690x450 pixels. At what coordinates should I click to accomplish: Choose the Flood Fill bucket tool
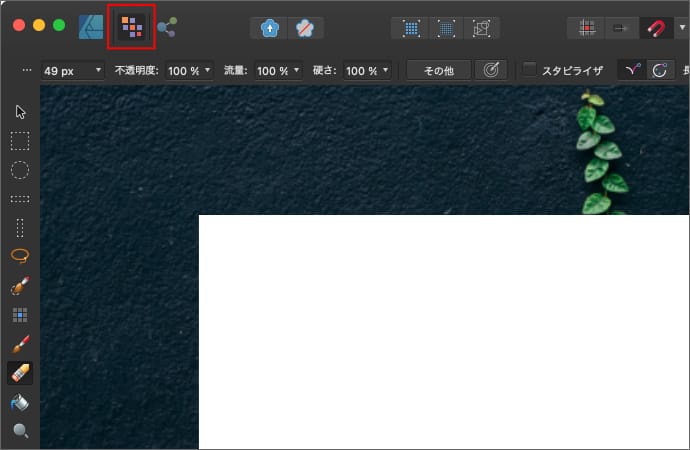[20, 403]
